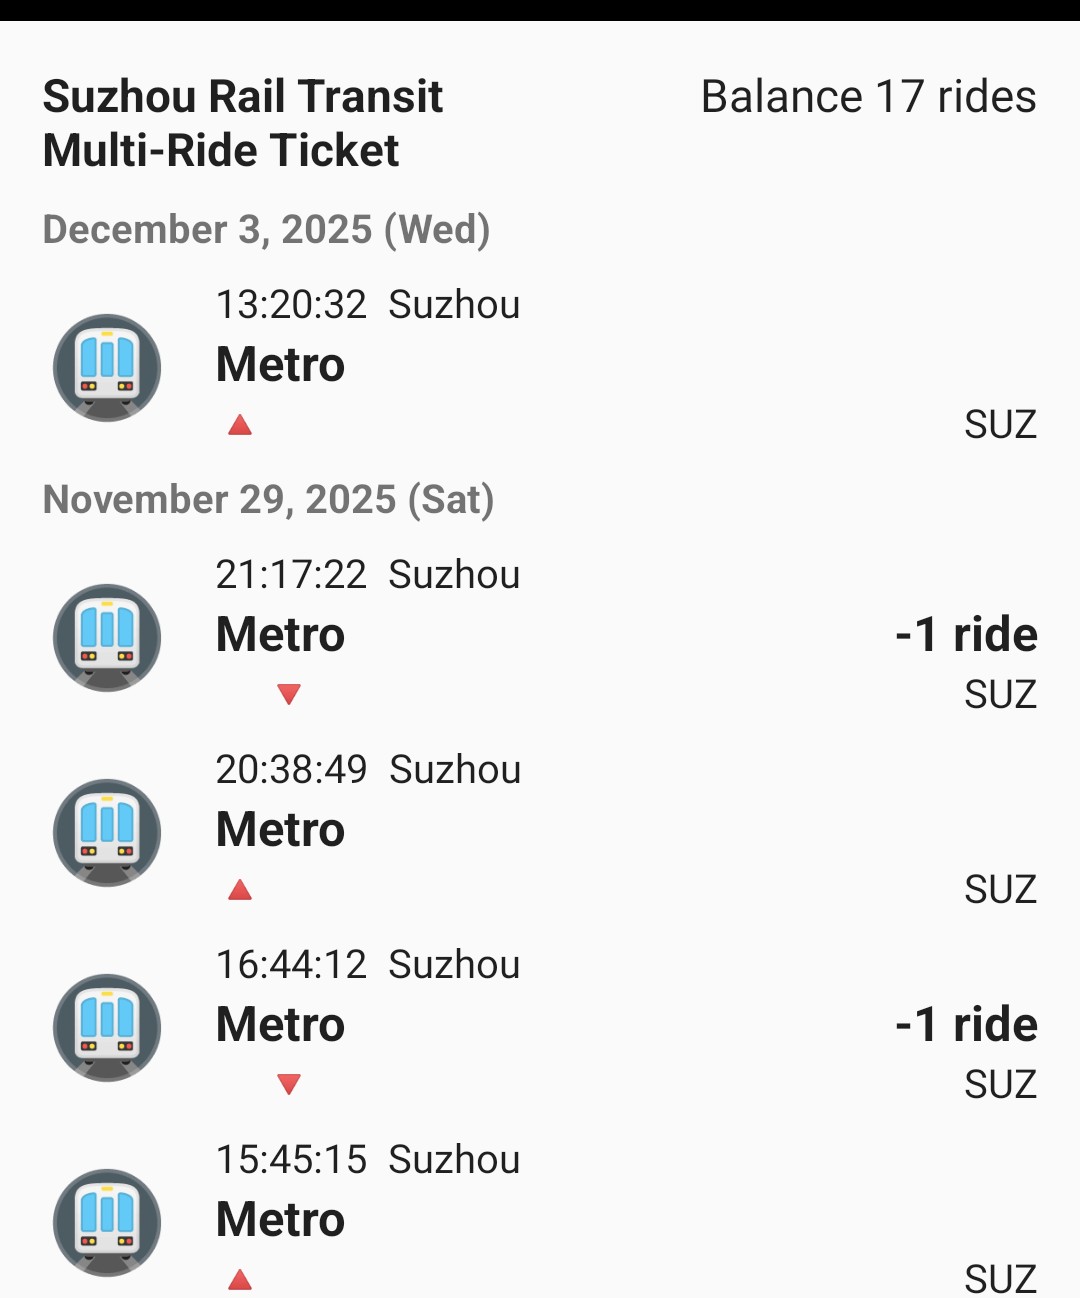Viewport: 1080px width, 1298px height.
Task: Tap red up arrow under 20:38:49 Metro
Action: click(x=240, y=890)
